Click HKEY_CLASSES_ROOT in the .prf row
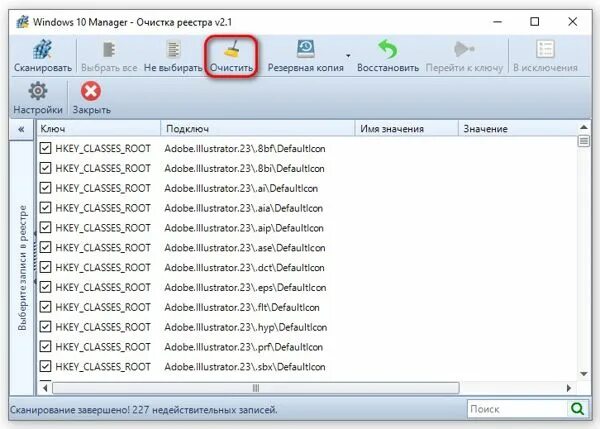Image resolution: width=600 pixels, height=429 pixels. [103, 347]
